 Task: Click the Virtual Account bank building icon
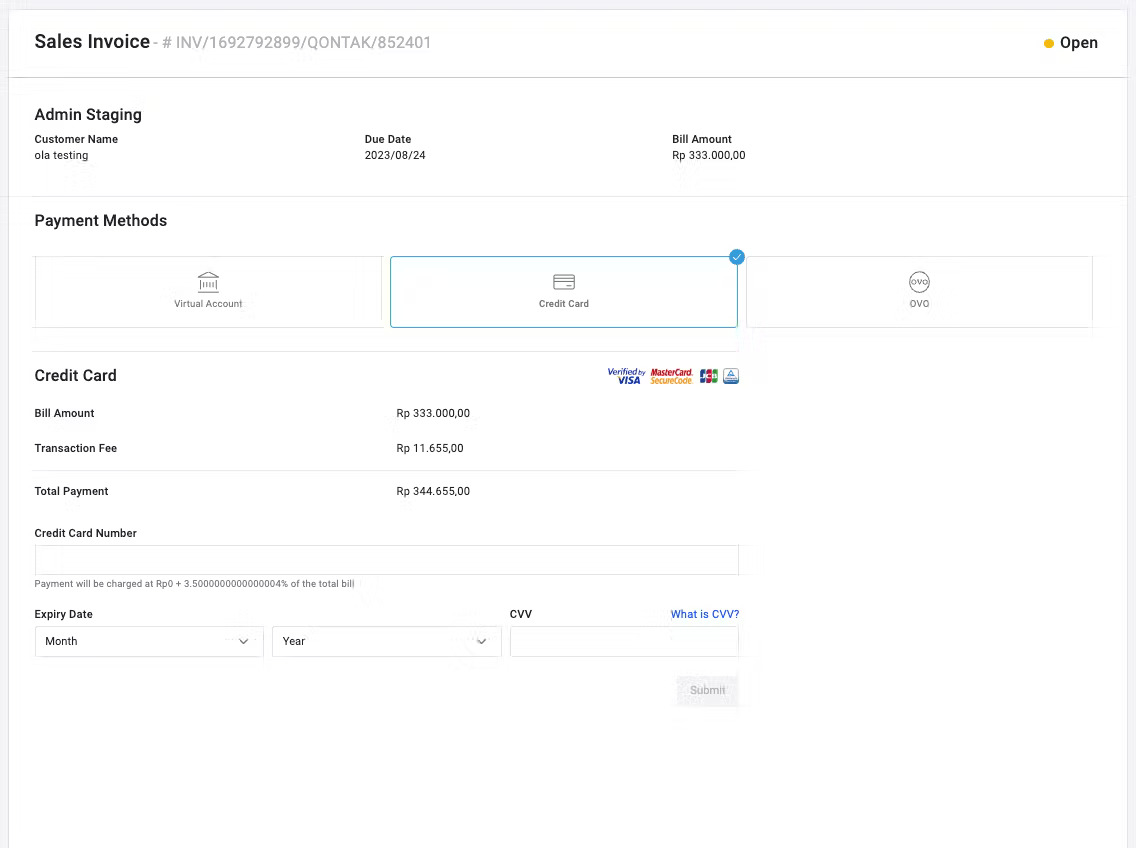click(x=208, y=281)
